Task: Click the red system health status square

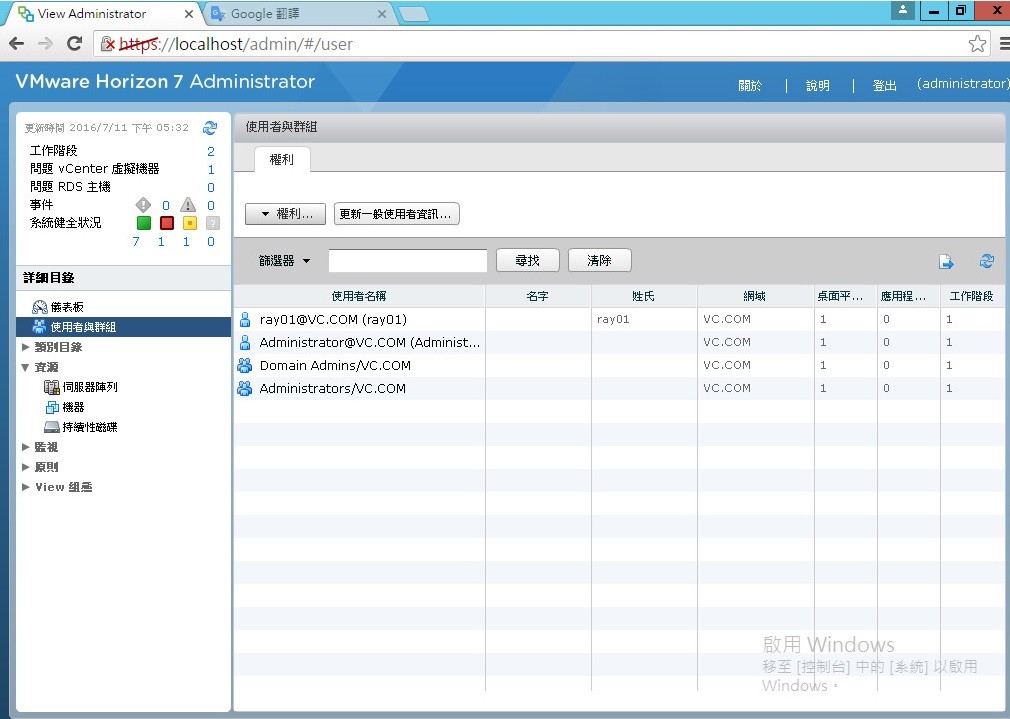Action: pos(167,223)
